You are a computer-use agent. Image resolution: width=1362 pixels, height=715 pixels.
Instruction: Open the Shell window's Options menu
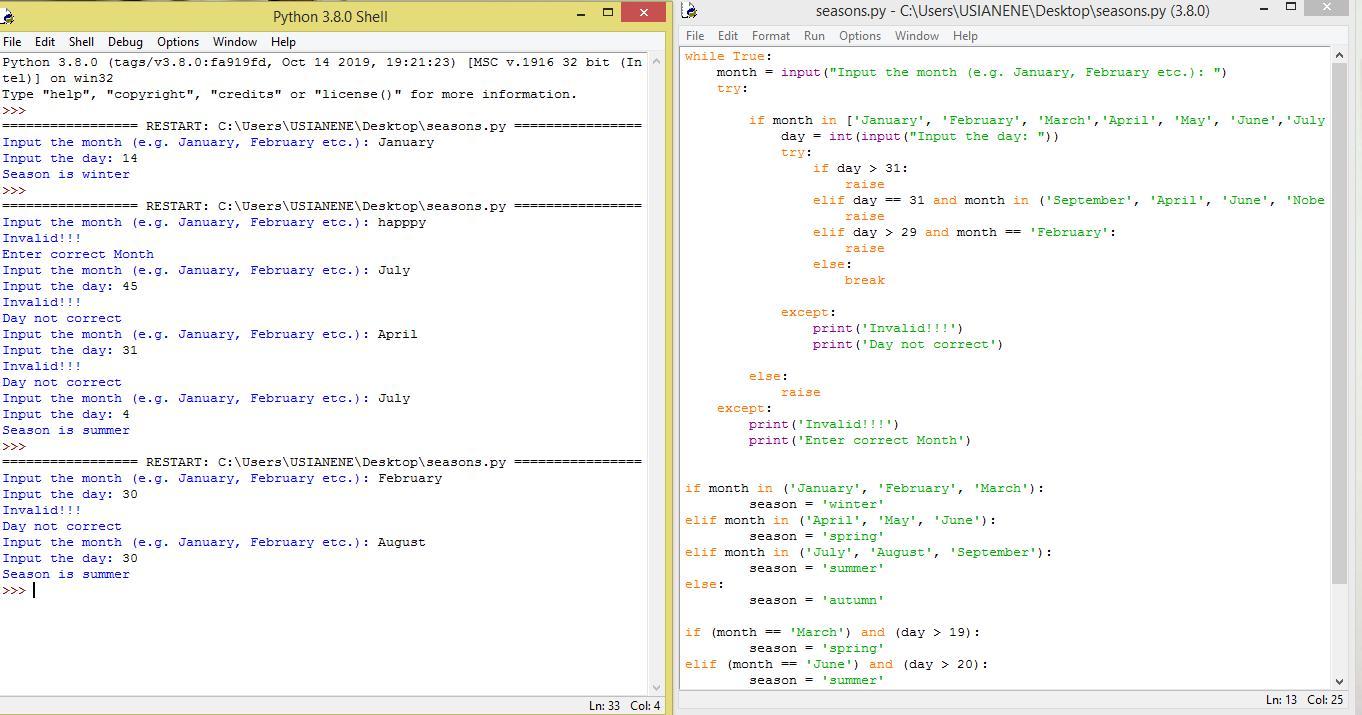tap(177, 42)
